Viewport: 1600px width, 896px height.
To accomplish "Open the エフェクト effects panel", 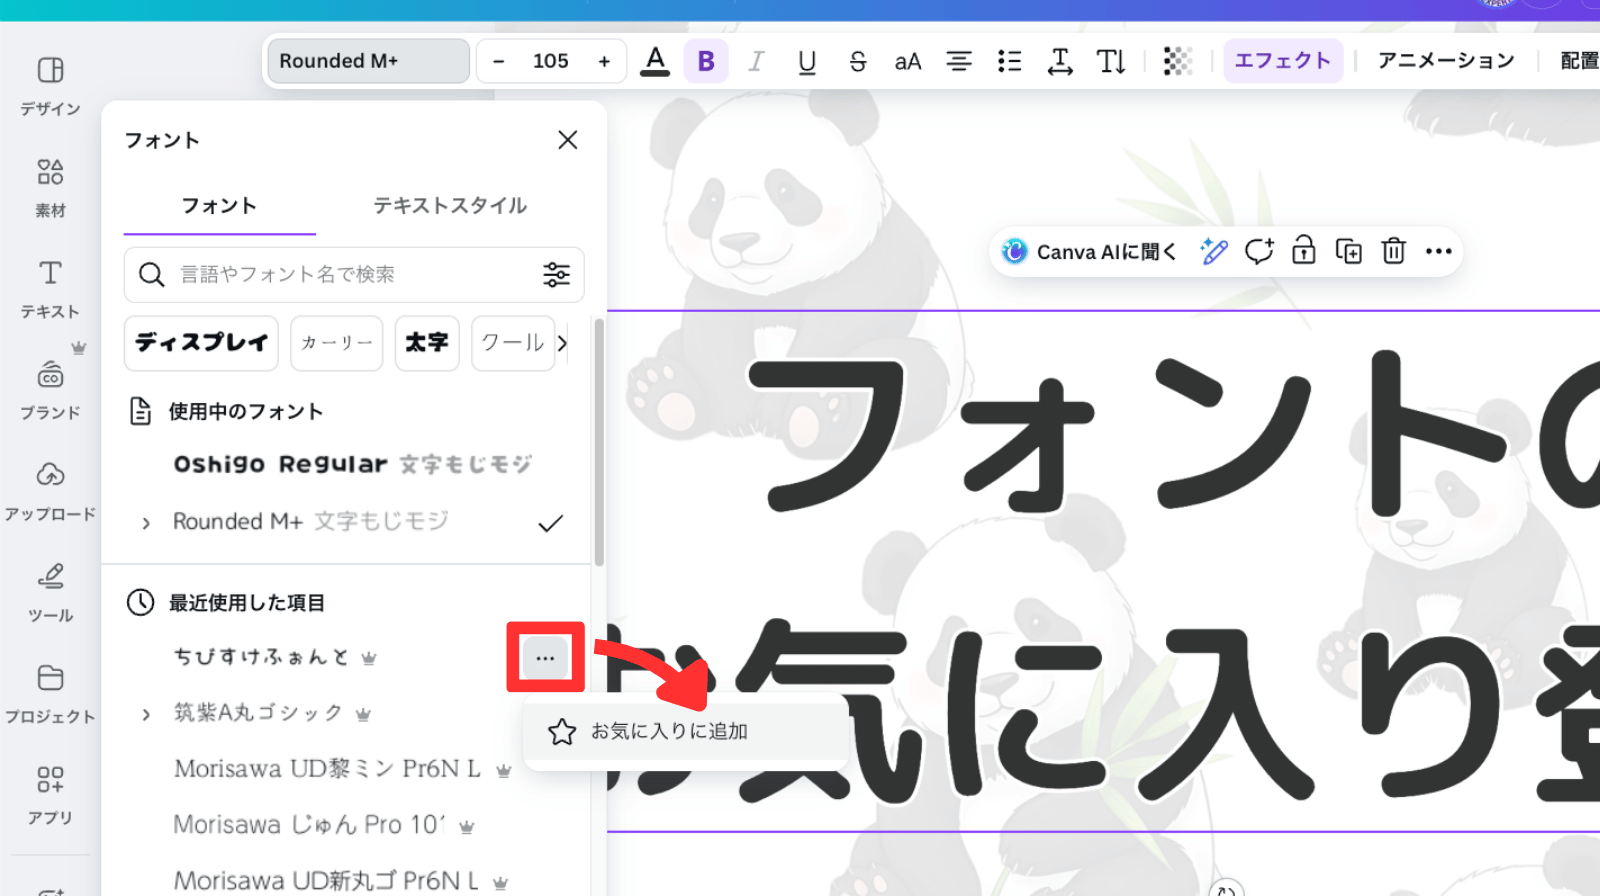I will (1283, 61).
